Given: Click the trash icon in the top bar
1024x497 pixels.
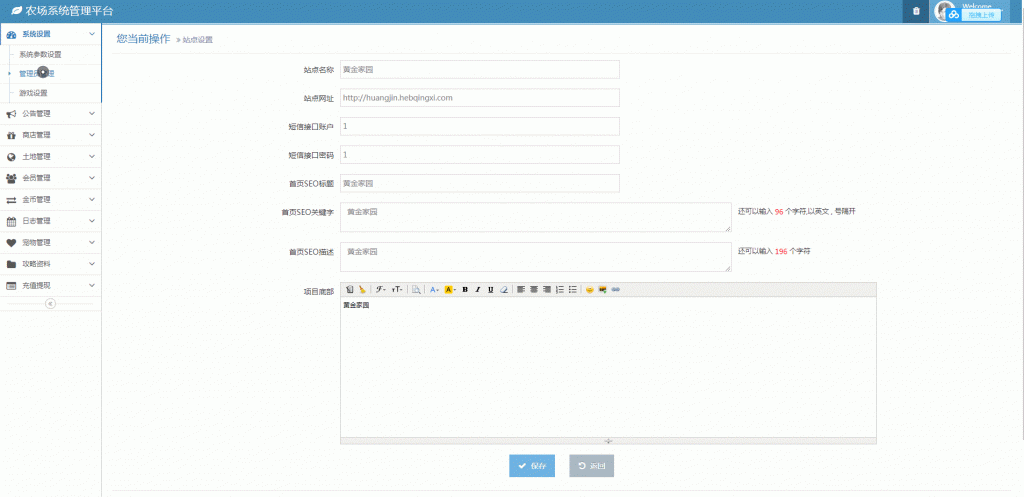Looking at the screenshot, I should click(x=915, y=11).
